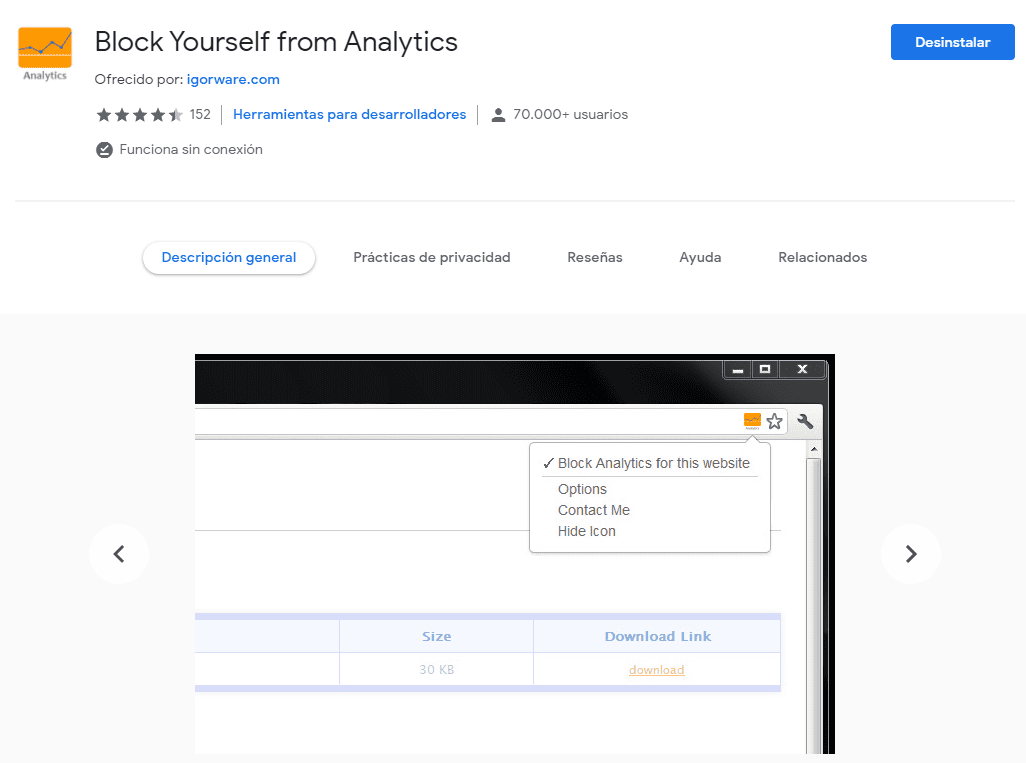Open the wrench menu icon in the screenshot

click(805, 421)
